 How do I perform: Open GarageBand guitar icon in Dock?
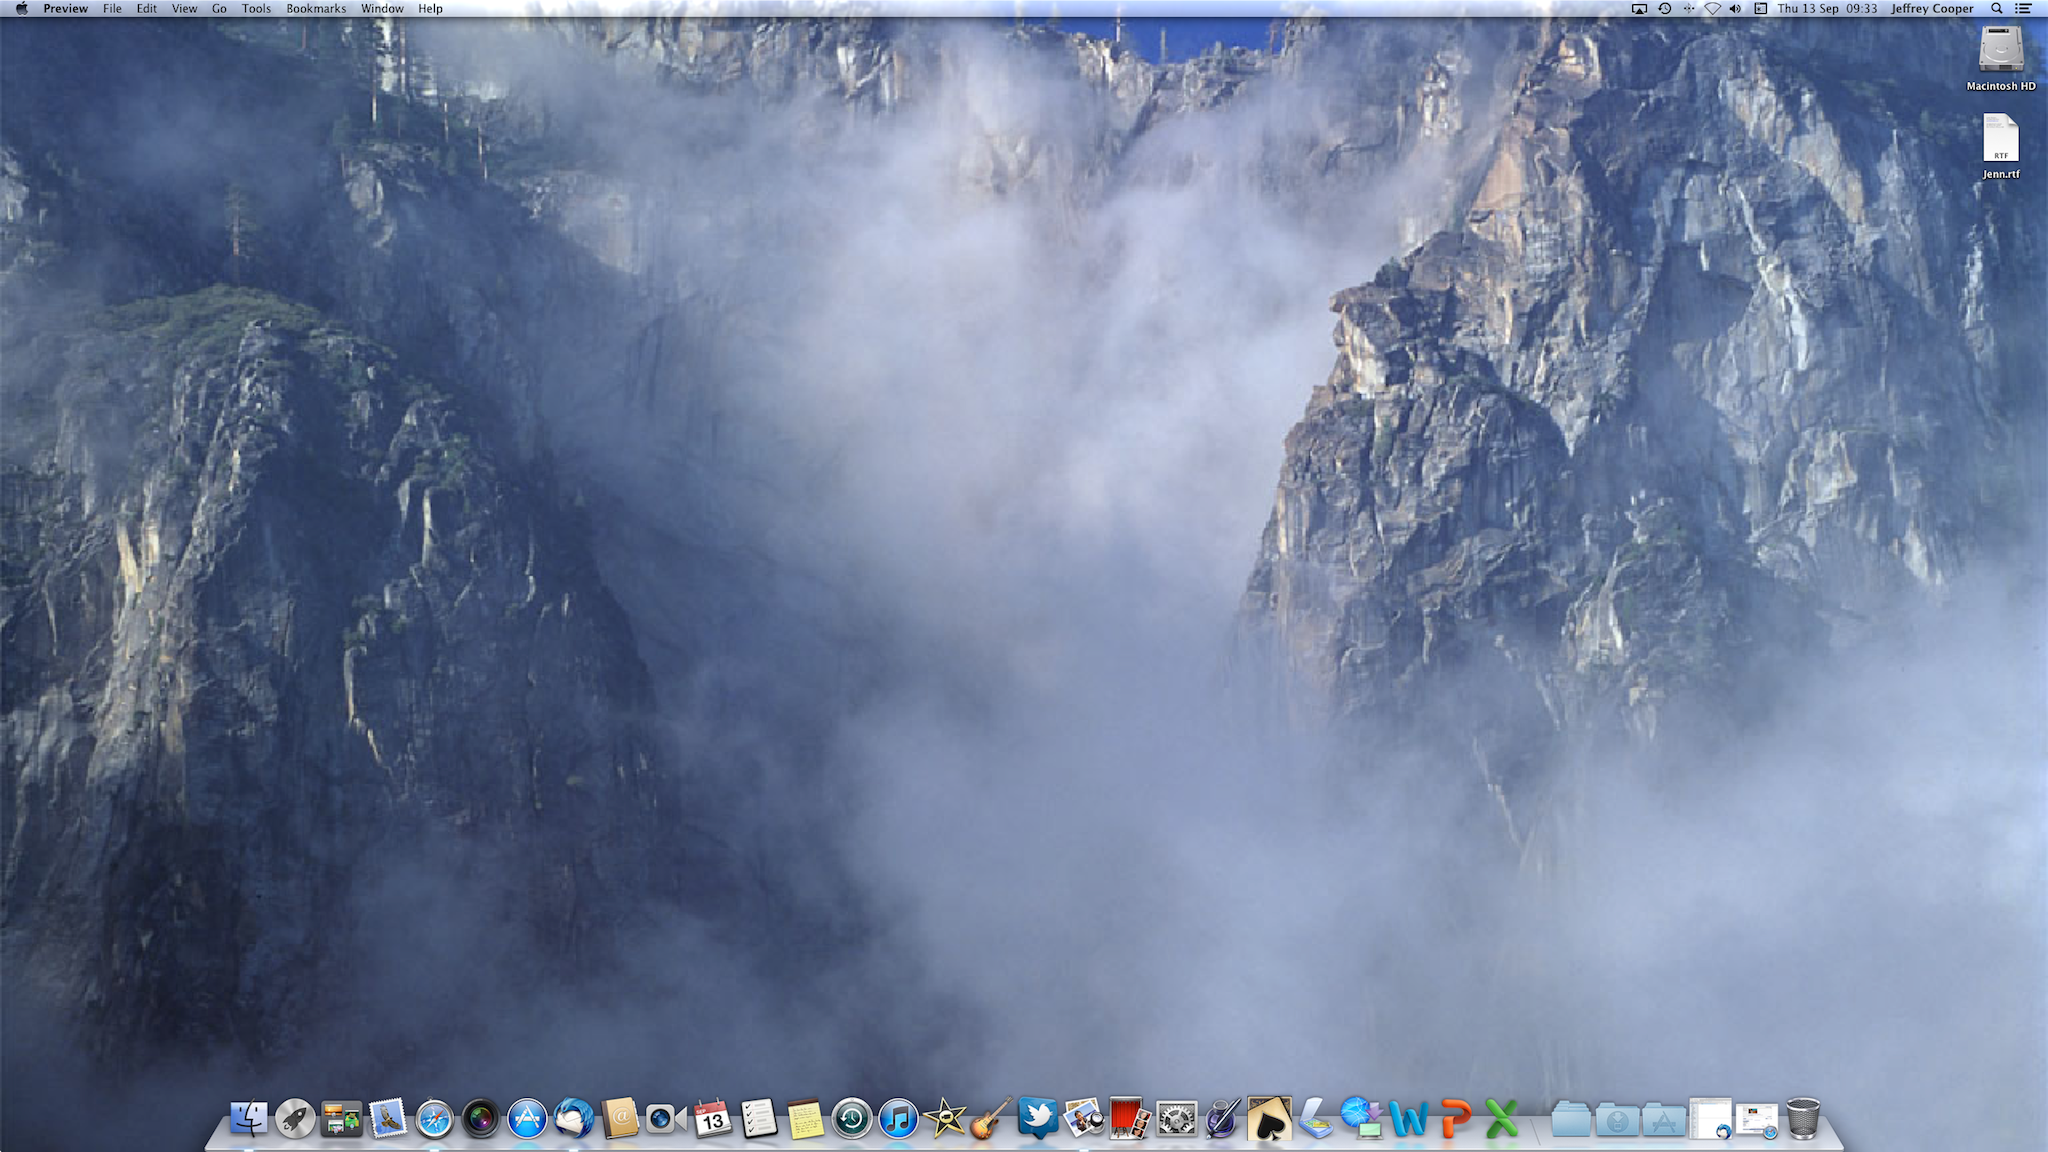pyautogui.click(x=991, y=1118)
